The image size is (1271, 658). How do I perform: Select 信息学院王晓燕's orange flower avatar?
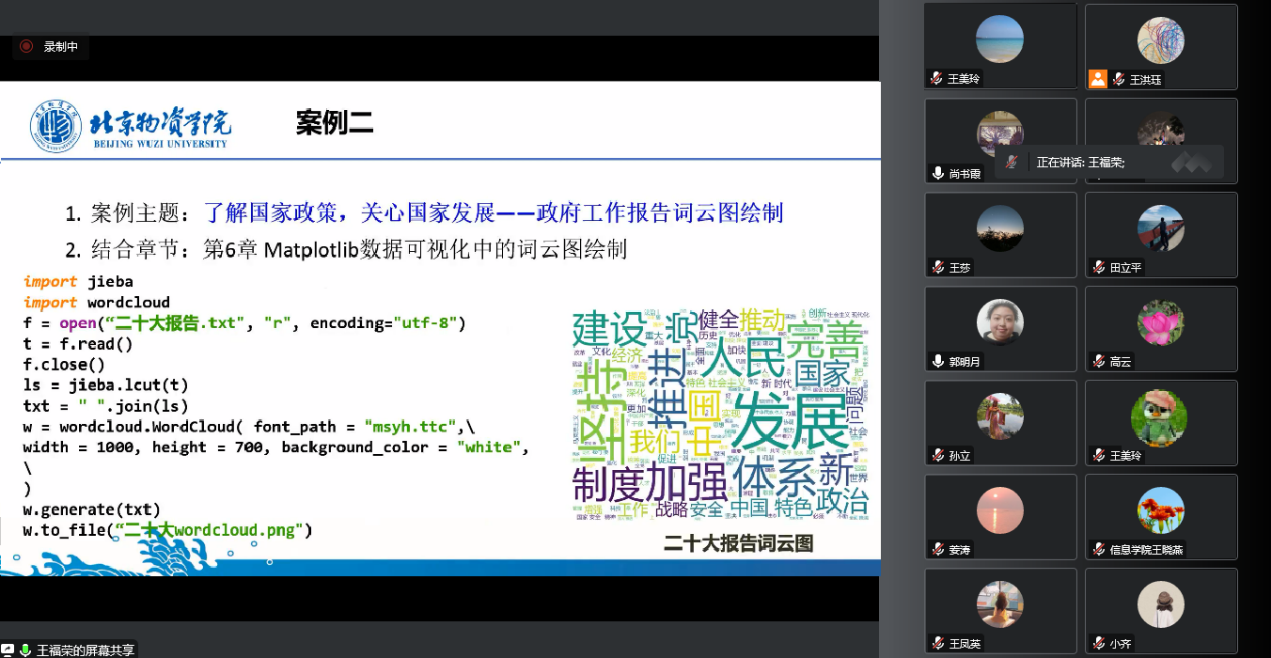point(1161,510)
